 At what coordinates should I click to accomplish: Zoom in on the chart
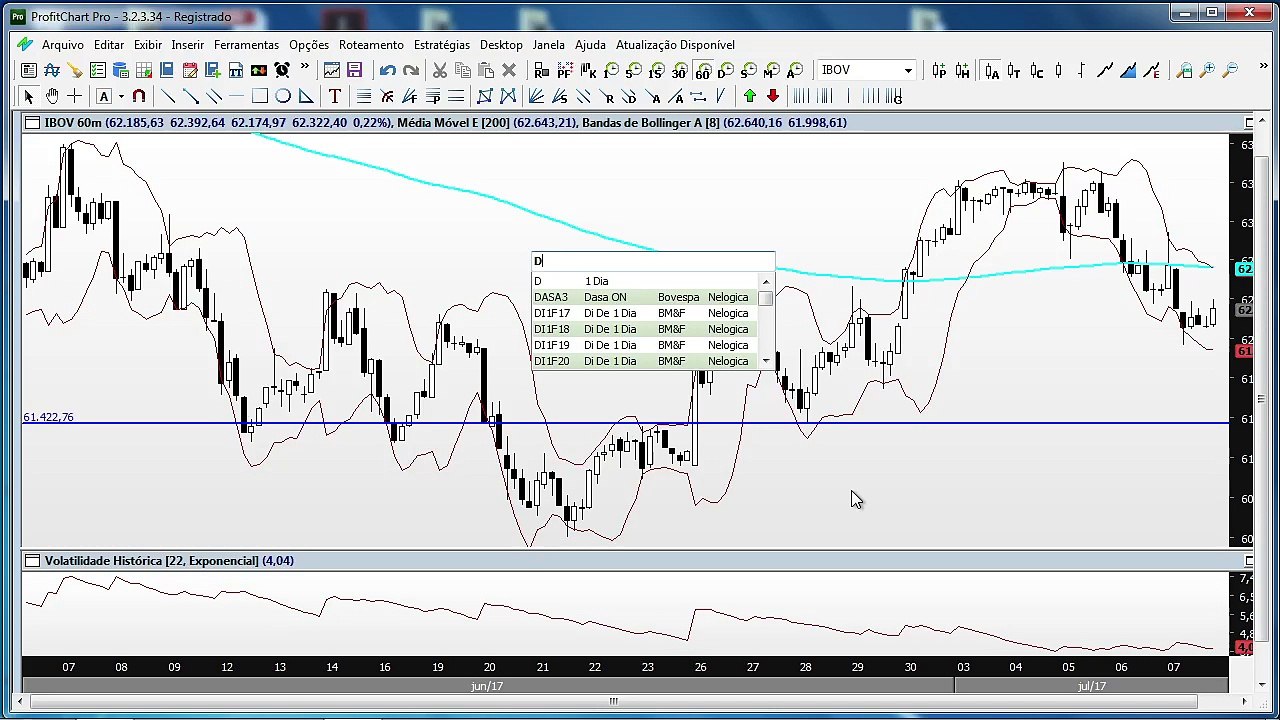point(1207,70)
